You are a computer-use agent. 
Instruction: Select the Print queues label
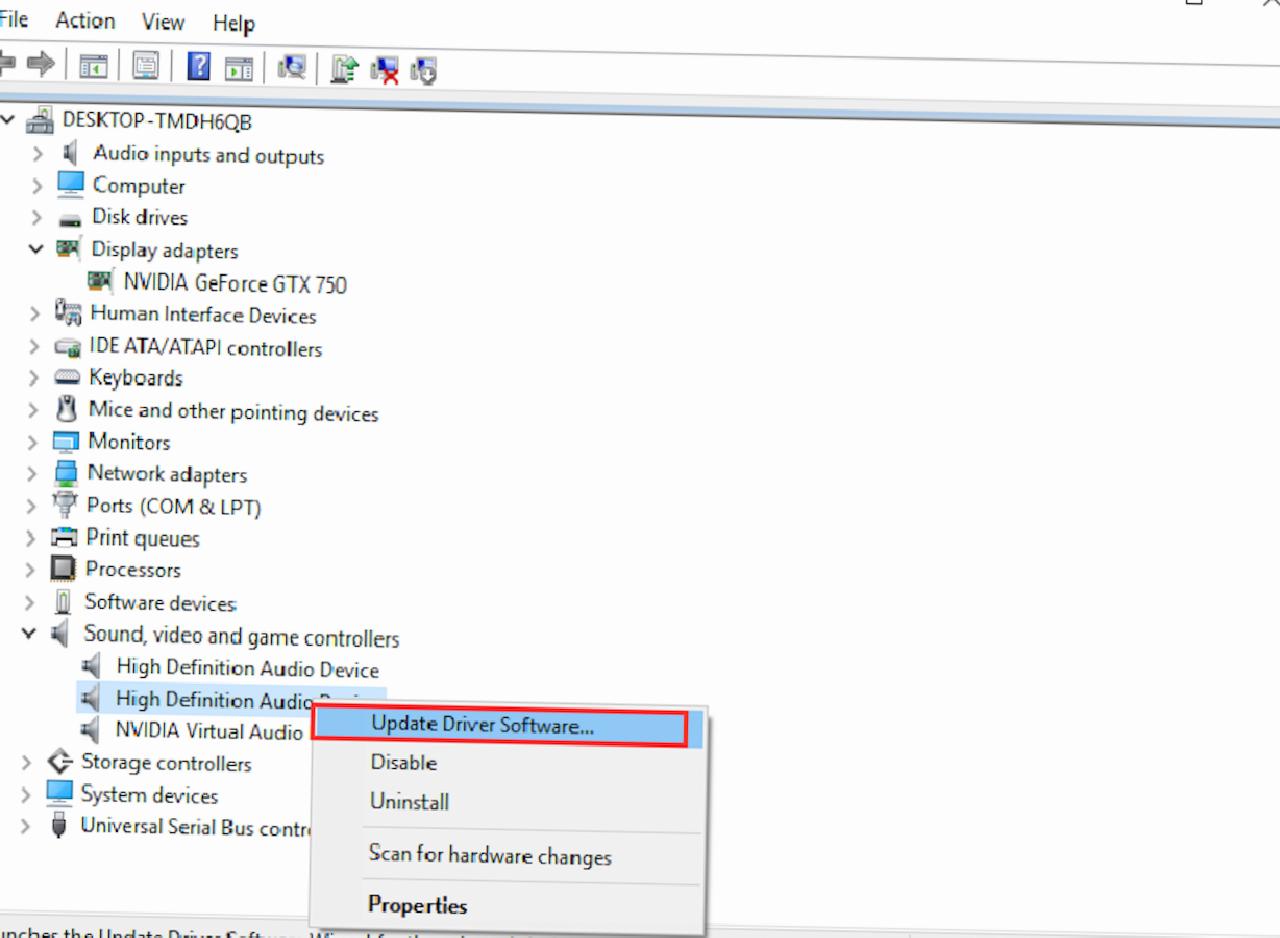pos(142,538)
